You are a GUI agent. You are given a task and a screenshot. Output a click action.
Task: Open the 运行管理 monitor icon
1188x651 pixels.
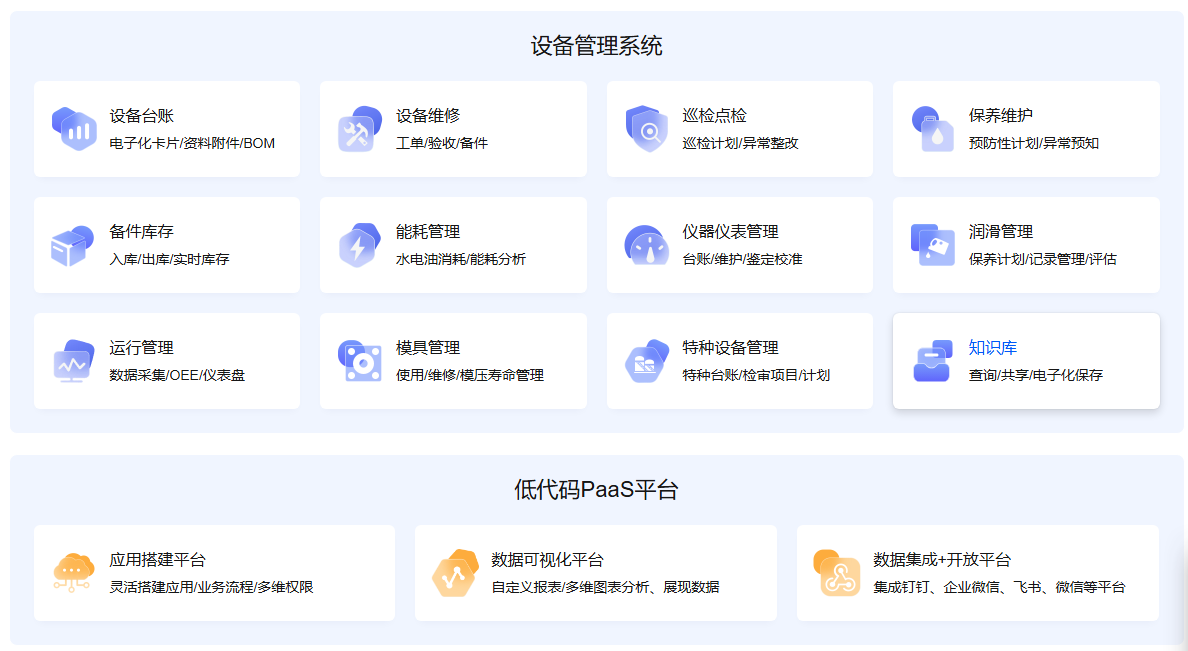tap(74, 361)
